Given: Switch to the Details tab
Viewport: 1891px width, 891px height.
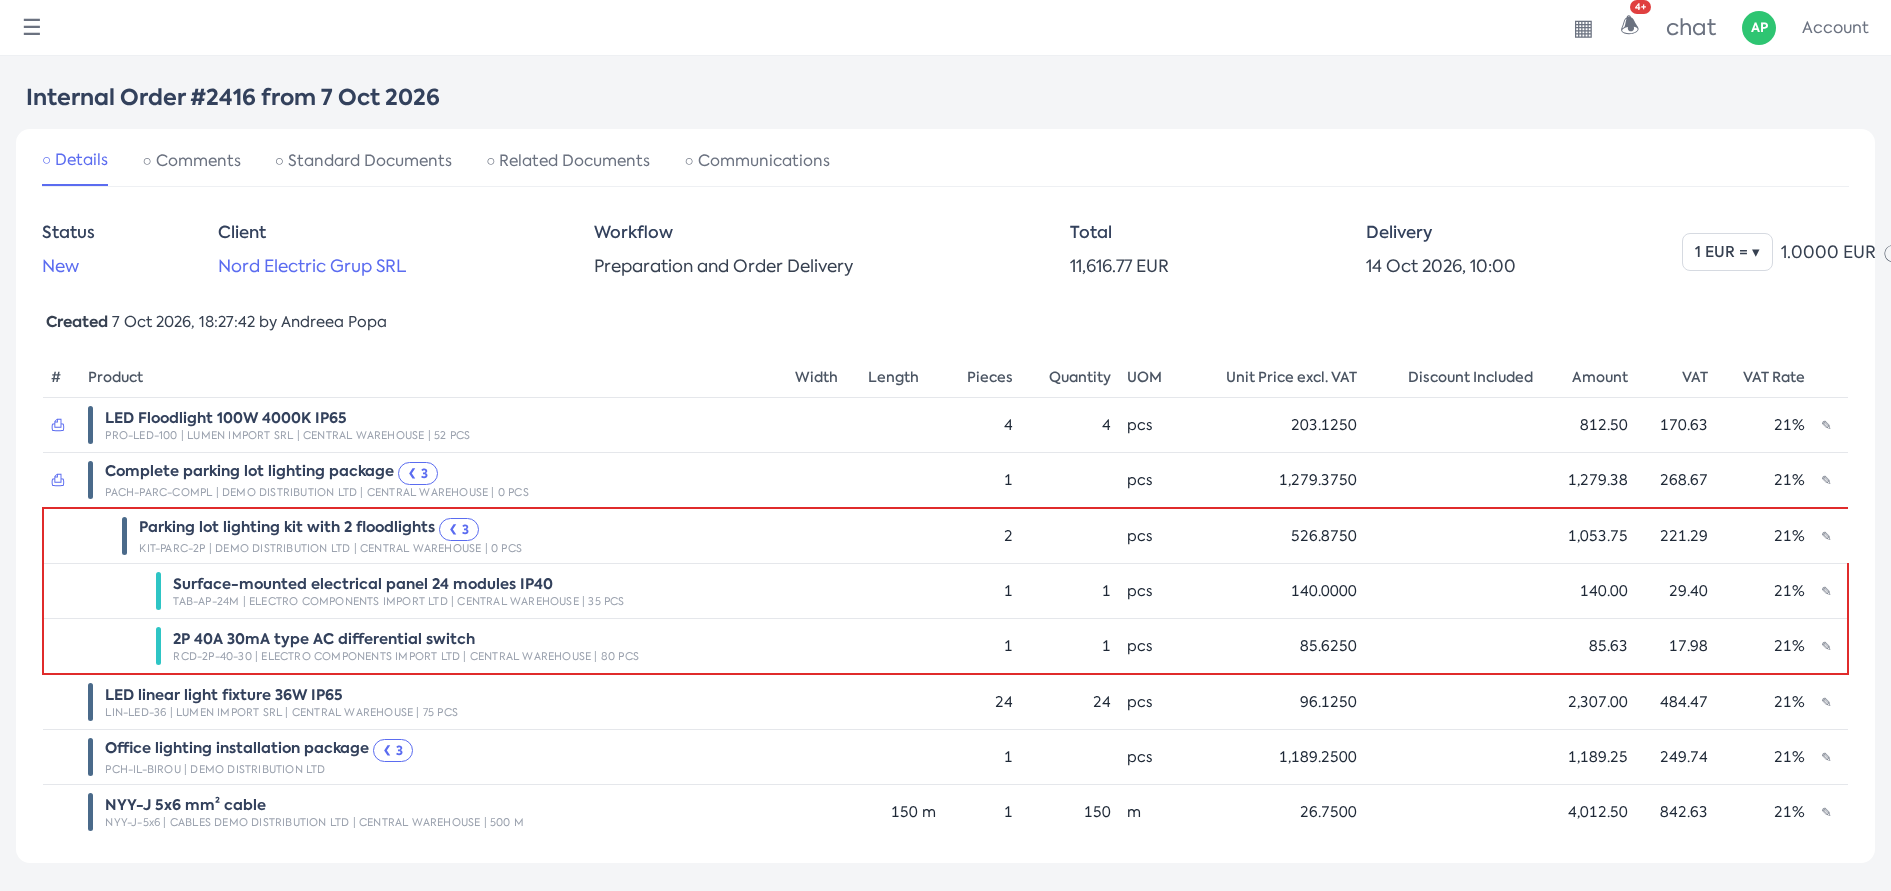Looking at the screenshot, I should [75, 160].
